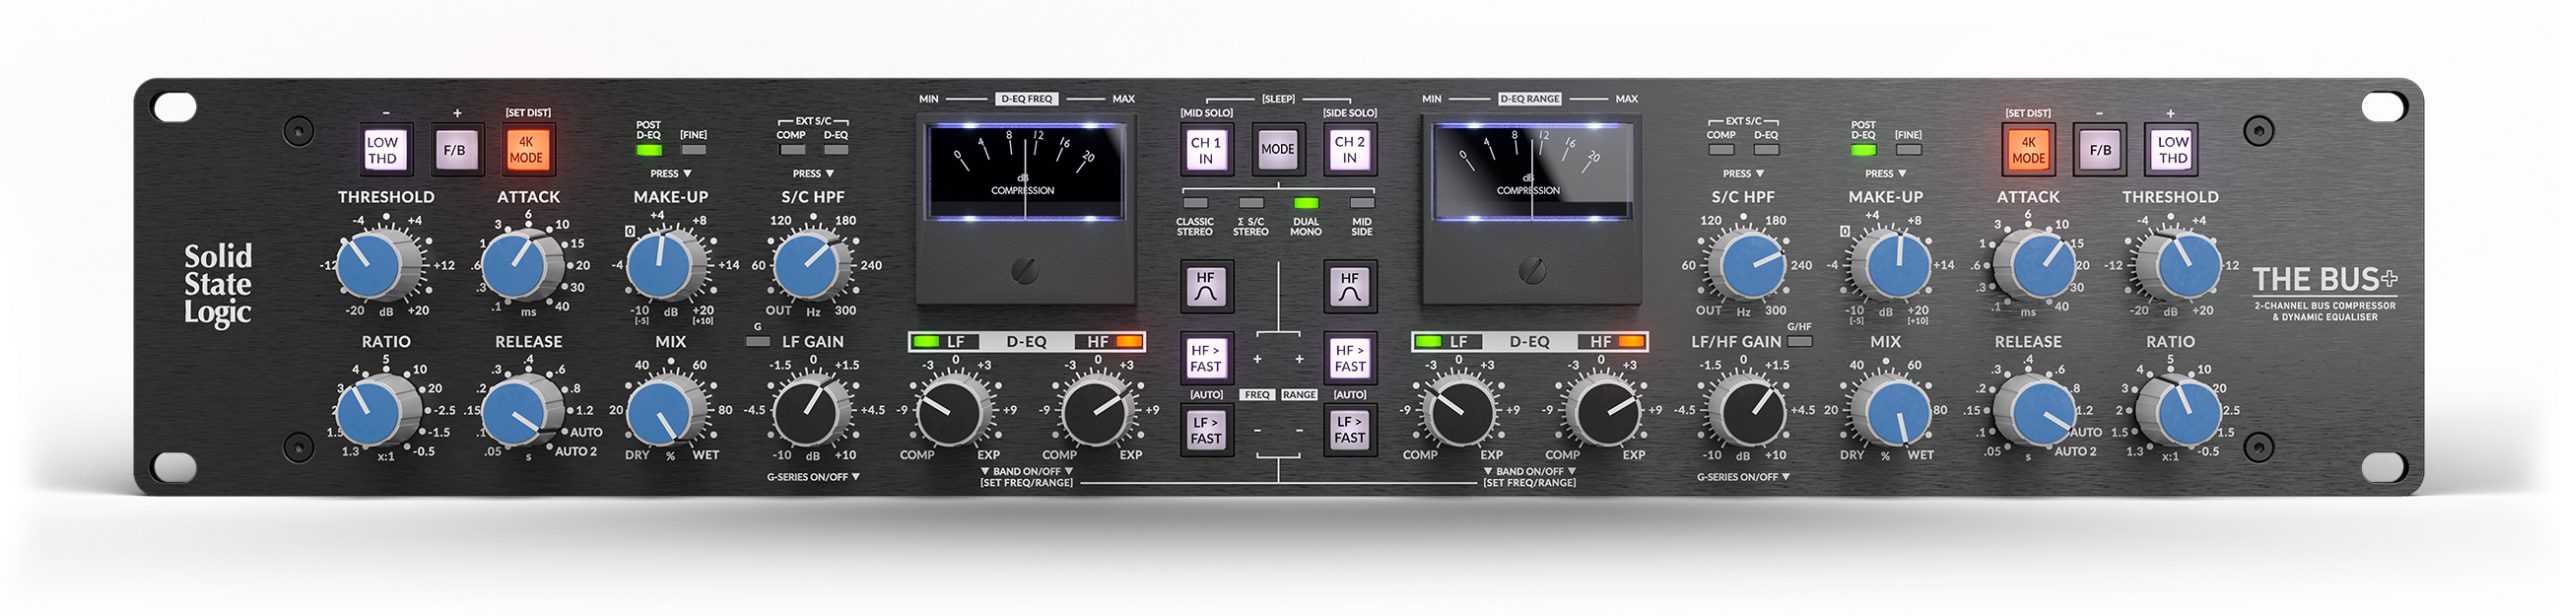Click the right channel FINE LED
2560x616 pixels.
1908,150
